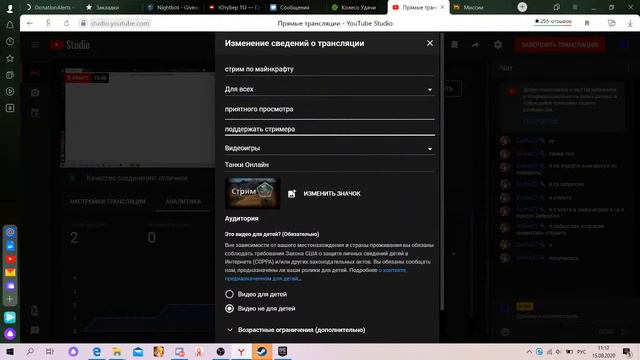Image resolution: width=640 pixels, height=360 pixels.
Task: Switch to the DonationAlerts browser tab
Action: (49, 7)
